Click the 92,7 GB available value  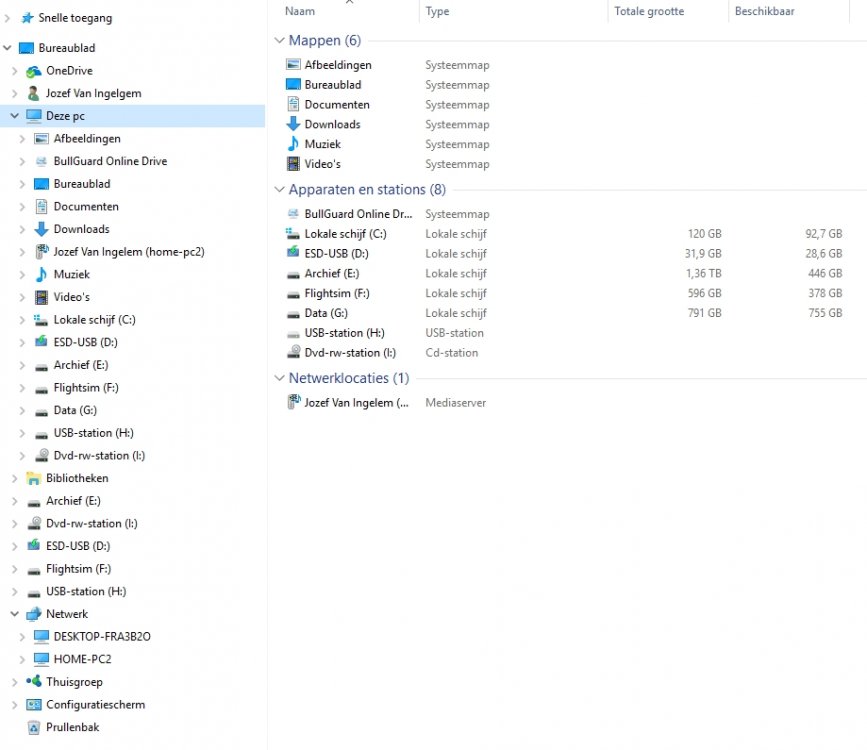(824, 233)
